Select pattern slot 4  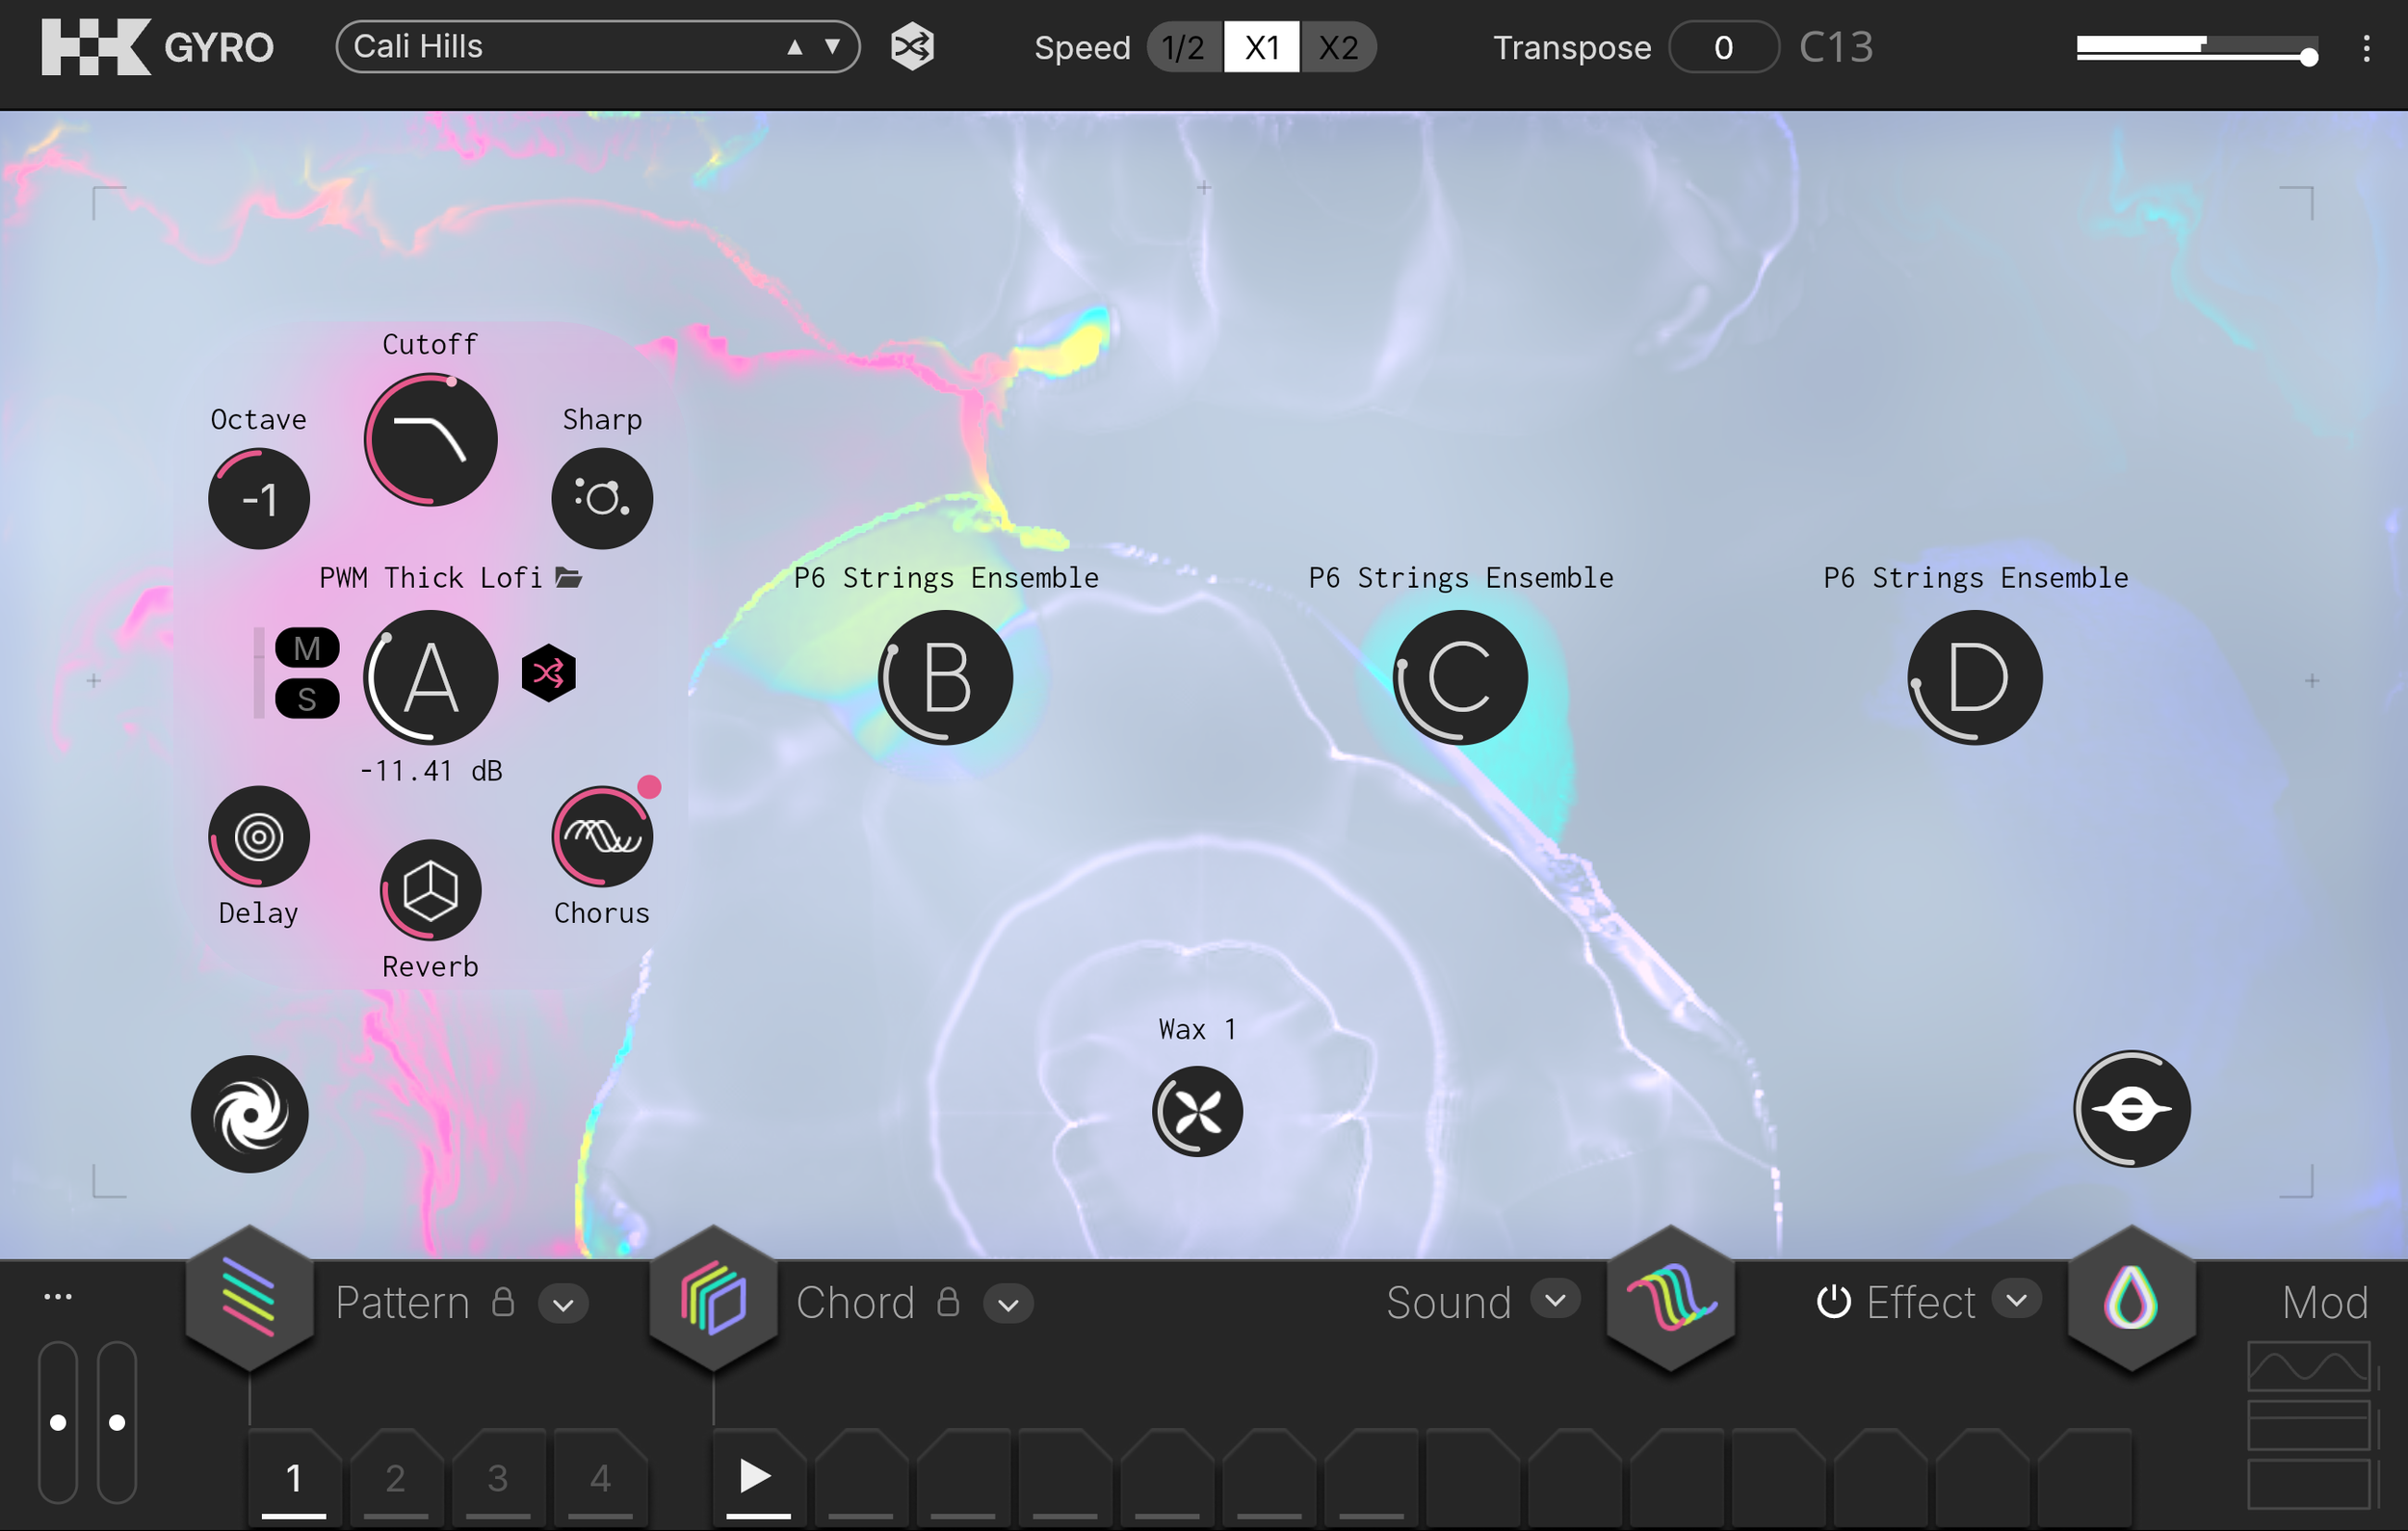point(600,1478)
